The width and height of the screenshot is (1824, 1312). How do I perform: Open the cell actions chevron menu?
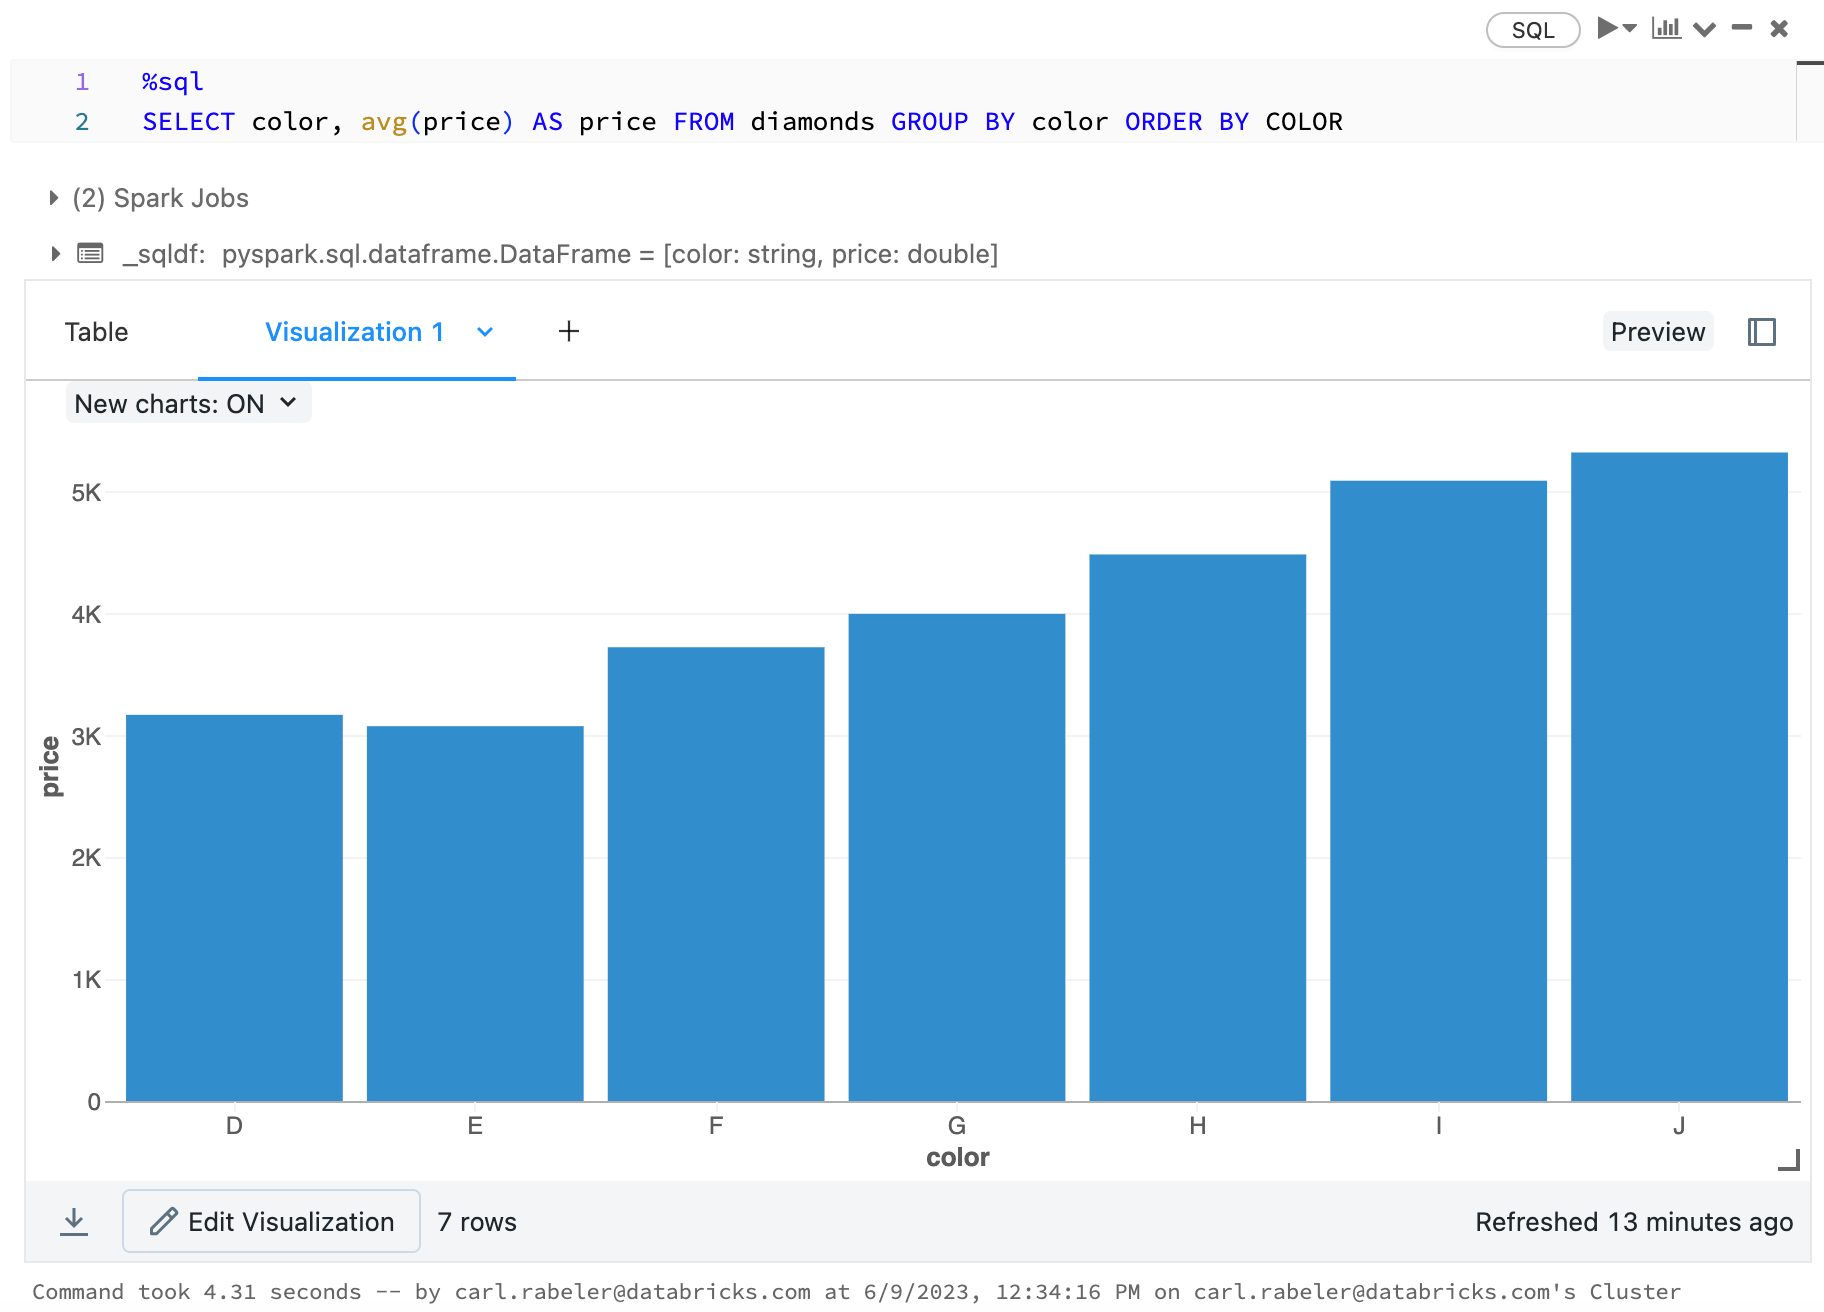[x=1705, y=30]
